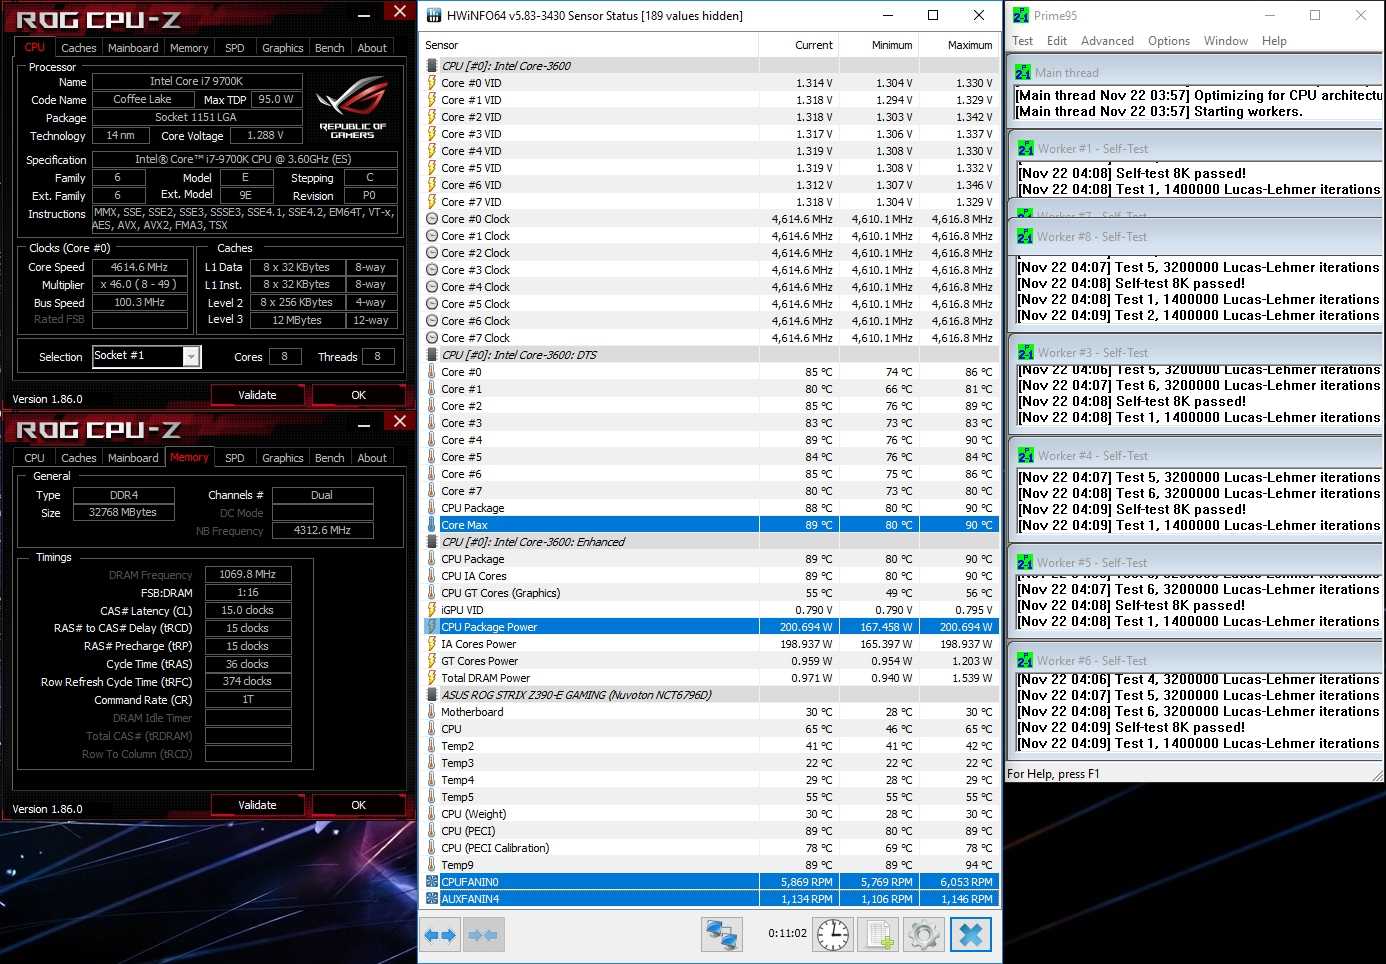Click the start logging sheet icon
This screenshot has height=964, width=1386.
point(879,935)
